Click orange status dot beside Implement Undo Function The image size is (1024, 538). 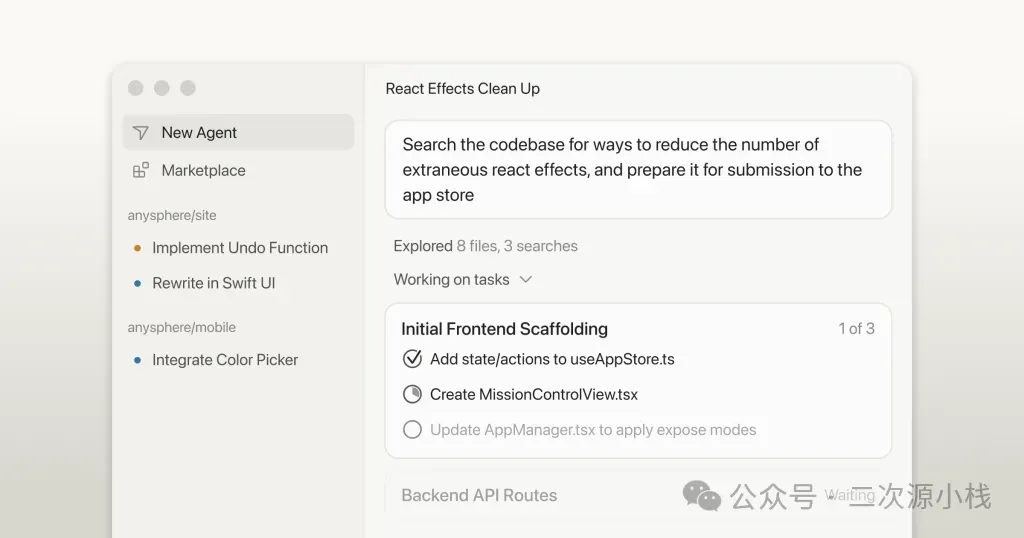pyautogui.click(x=137, y=248)
